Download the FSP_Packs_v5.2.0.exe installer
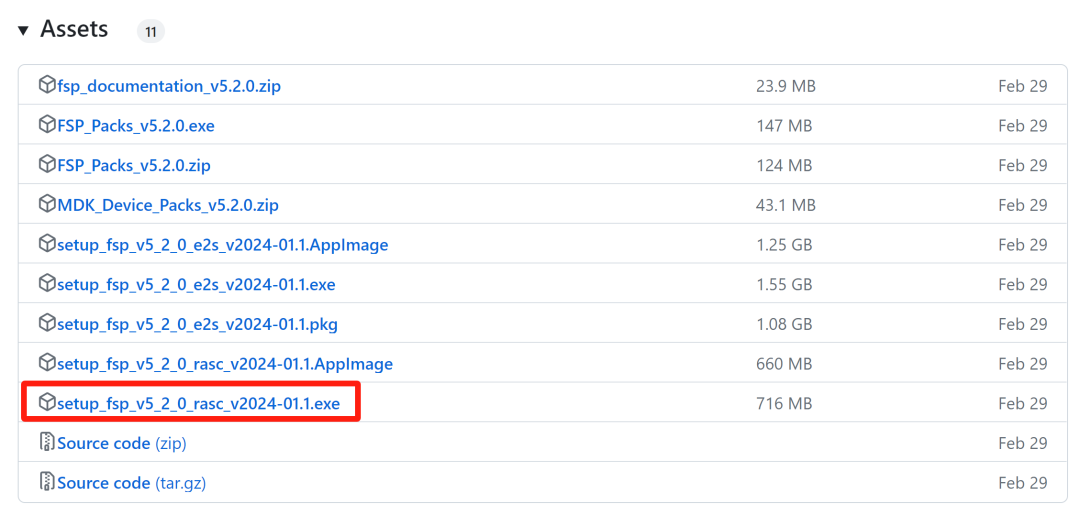1080x515 pixels. (x=136, y=126)
